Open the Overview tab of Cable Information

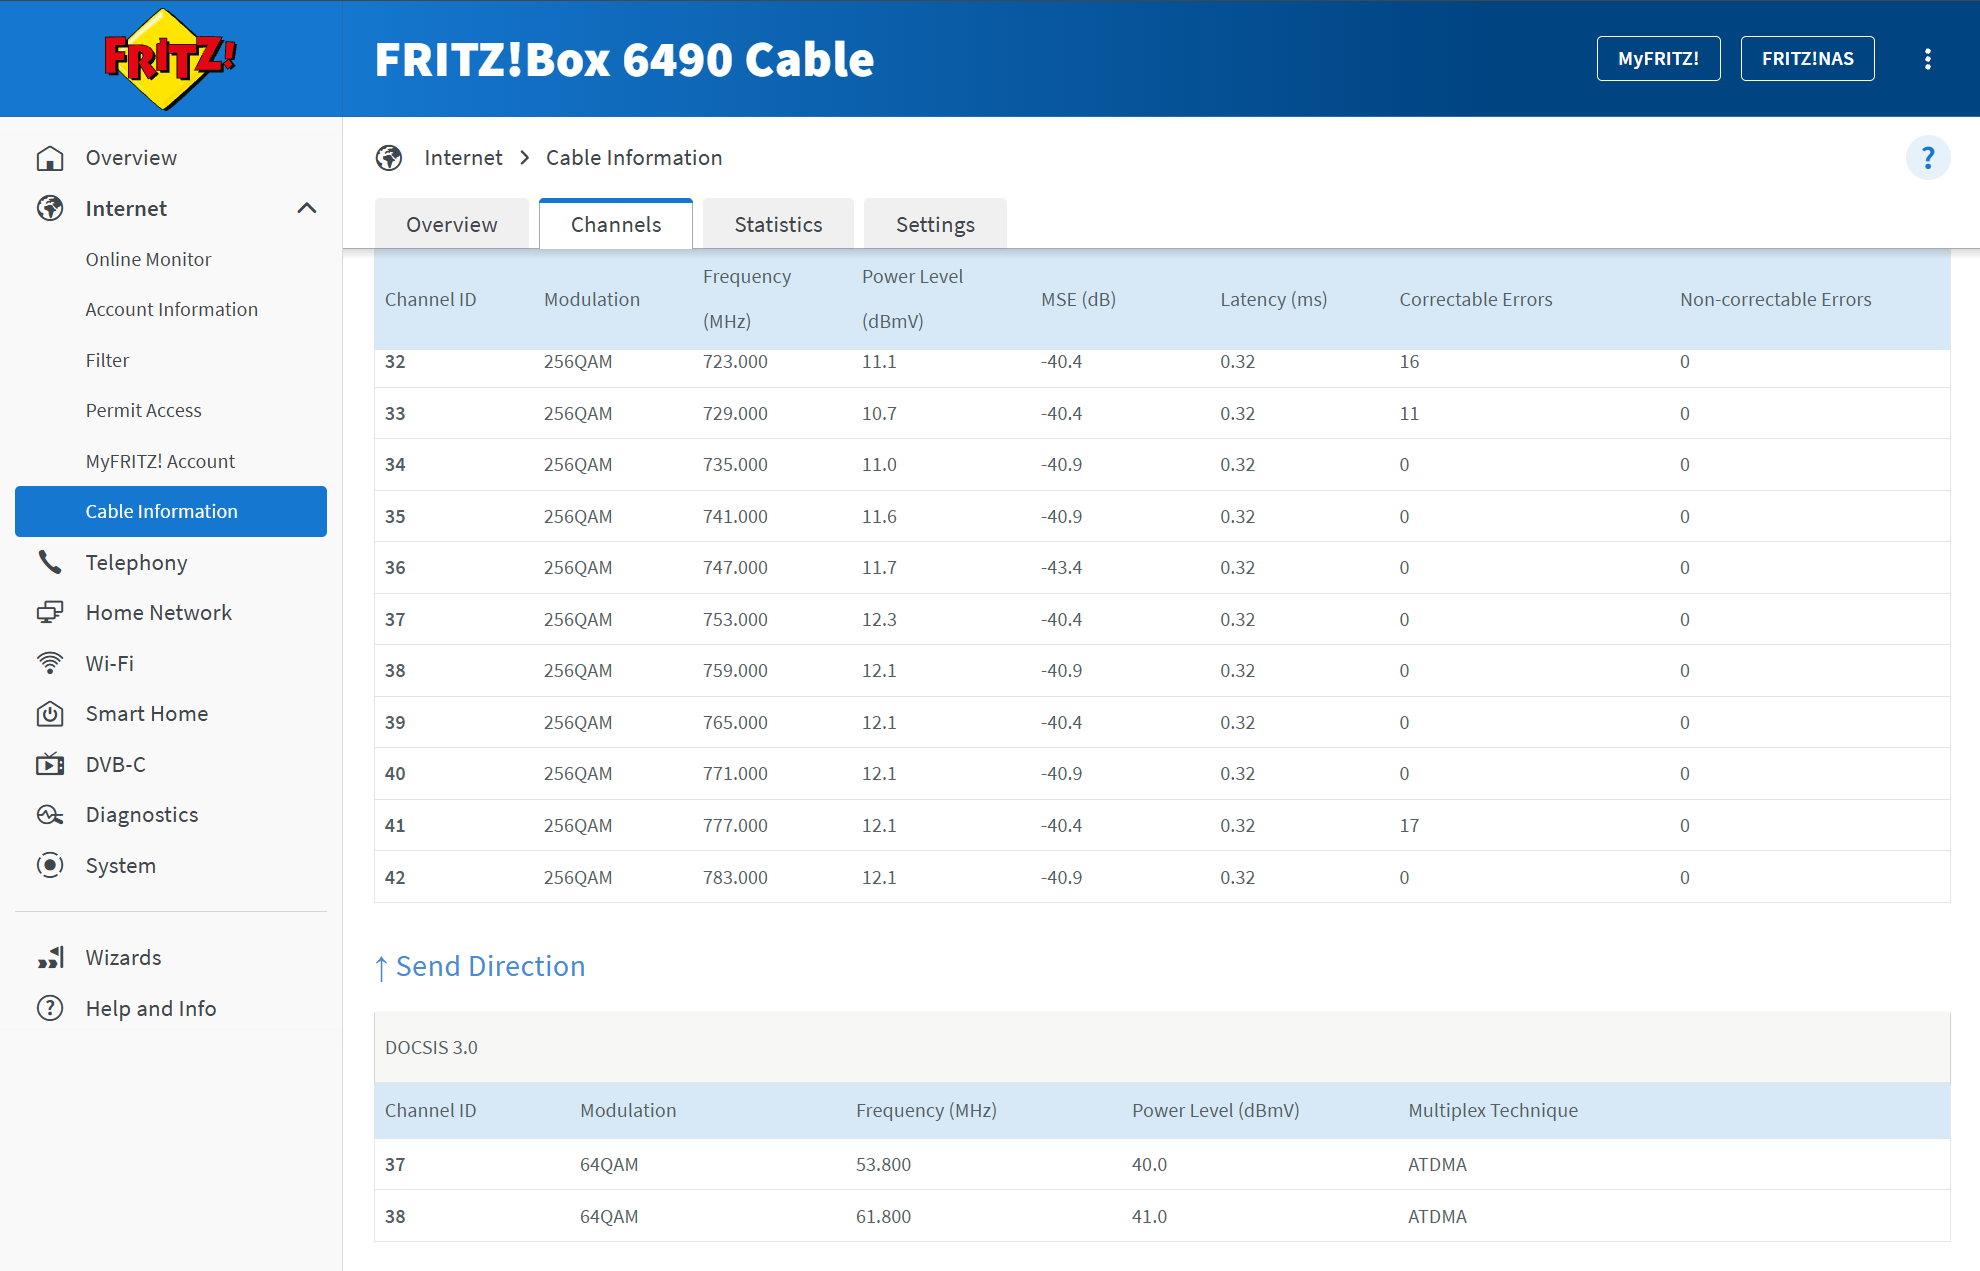[x=451, y=225]
